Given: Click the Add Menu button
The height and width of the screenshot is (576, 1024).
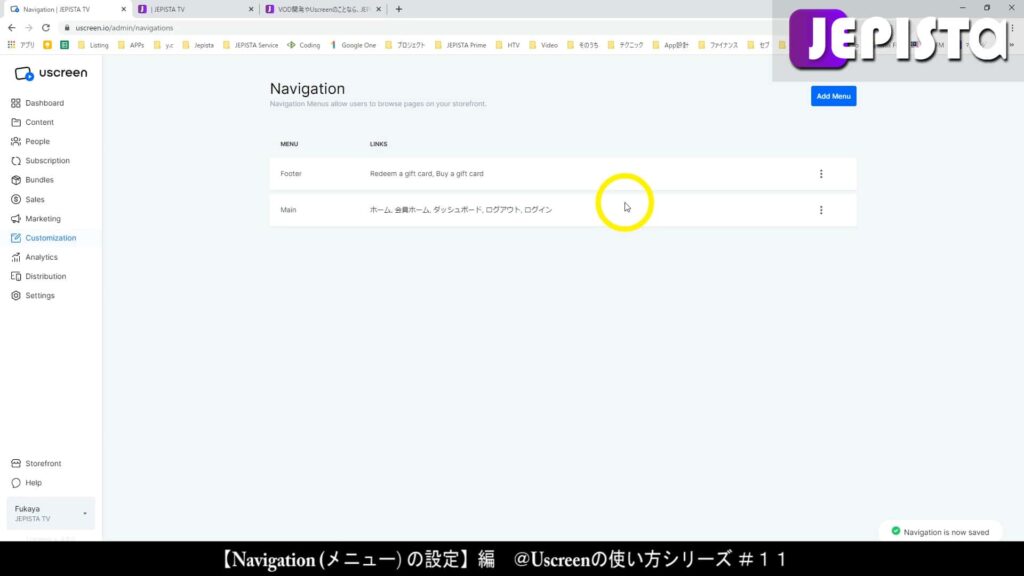Looking at the screenshot, I should (x=833, y=96).
